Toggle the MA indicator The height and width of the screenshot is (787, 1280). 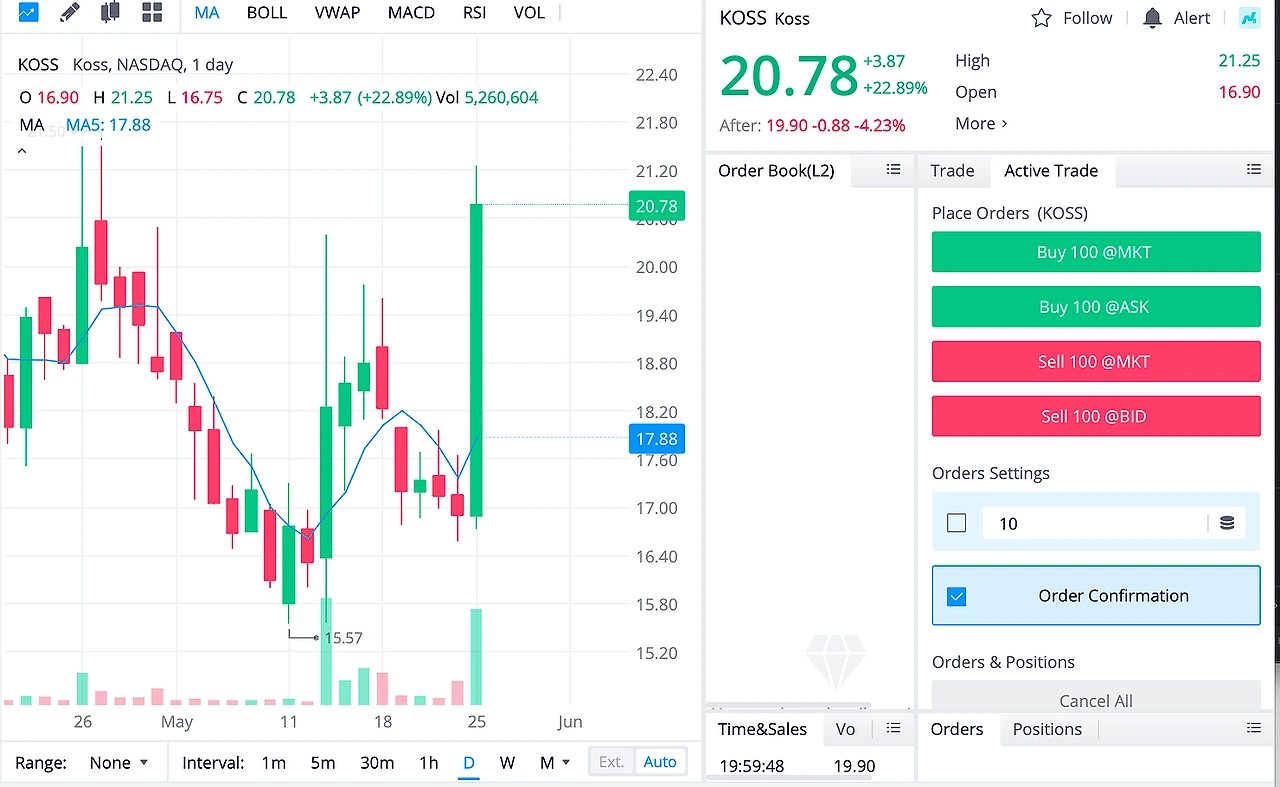(207, 13)
